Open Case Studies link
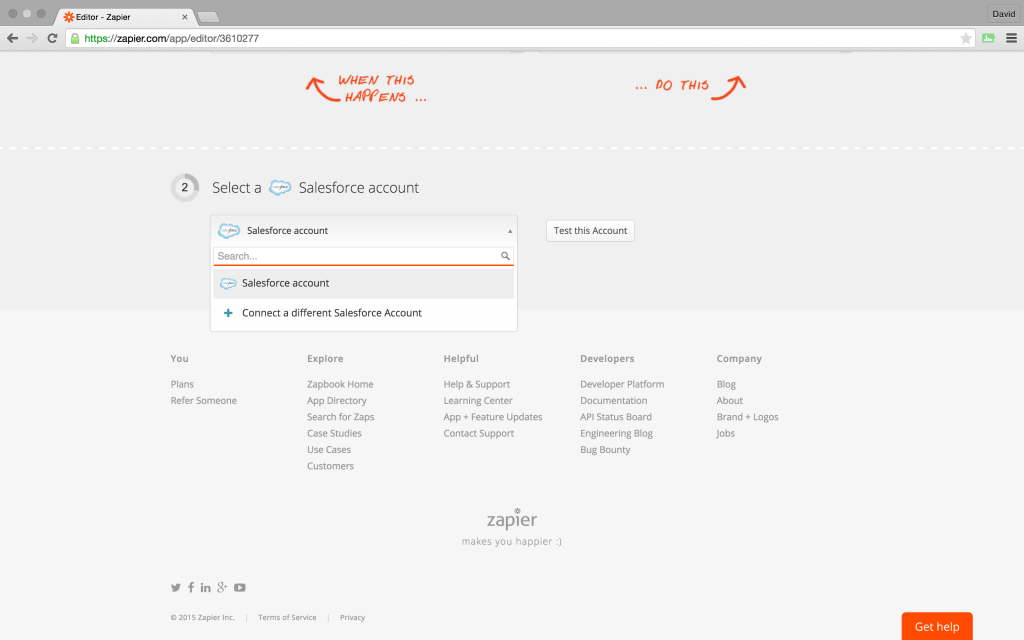Image resolution: width=1024 pixels, height=640 pixels. (x=334, y=433)
